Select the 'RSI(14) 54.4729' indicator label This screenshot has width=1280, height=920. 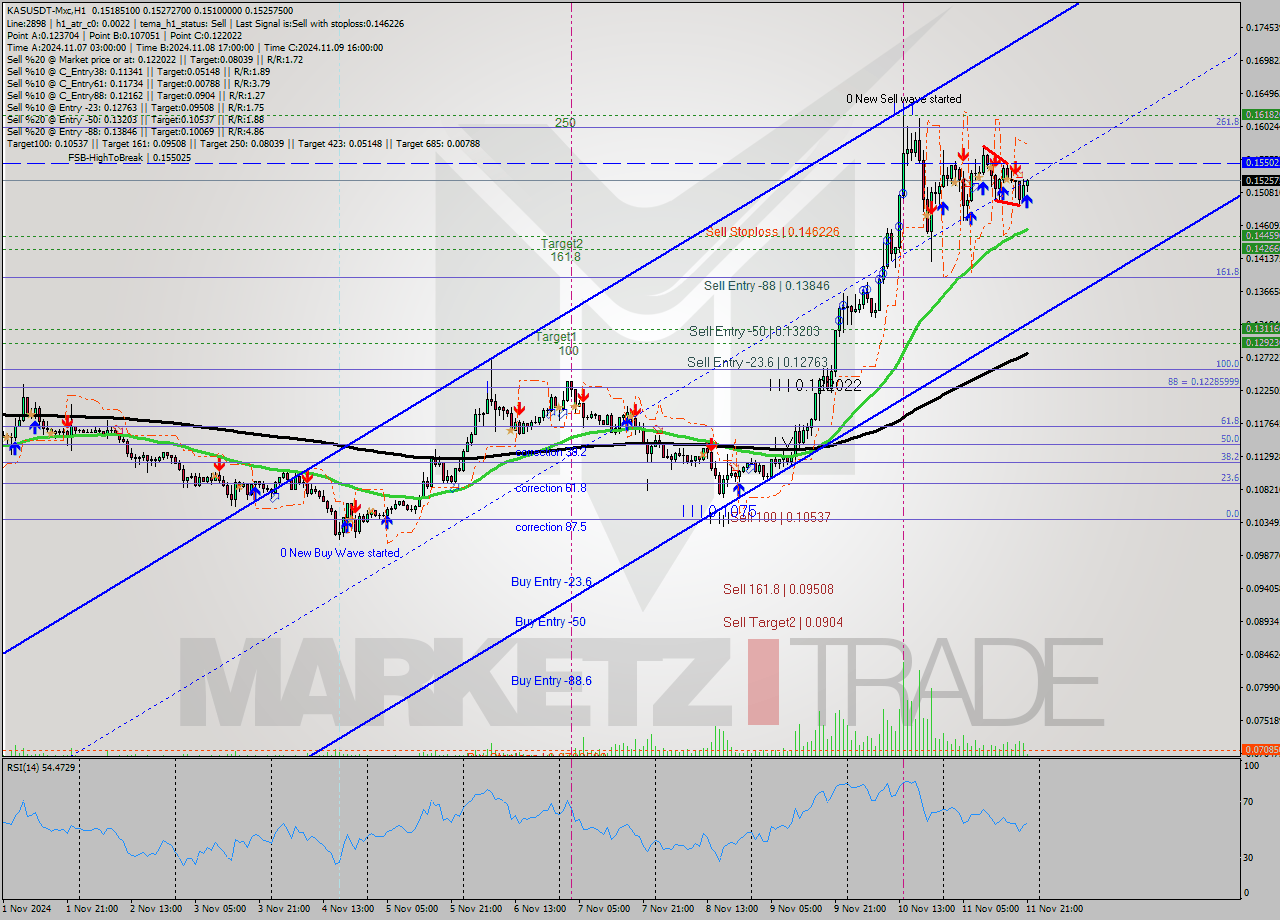pyautogui.click(x=41, y=767)
